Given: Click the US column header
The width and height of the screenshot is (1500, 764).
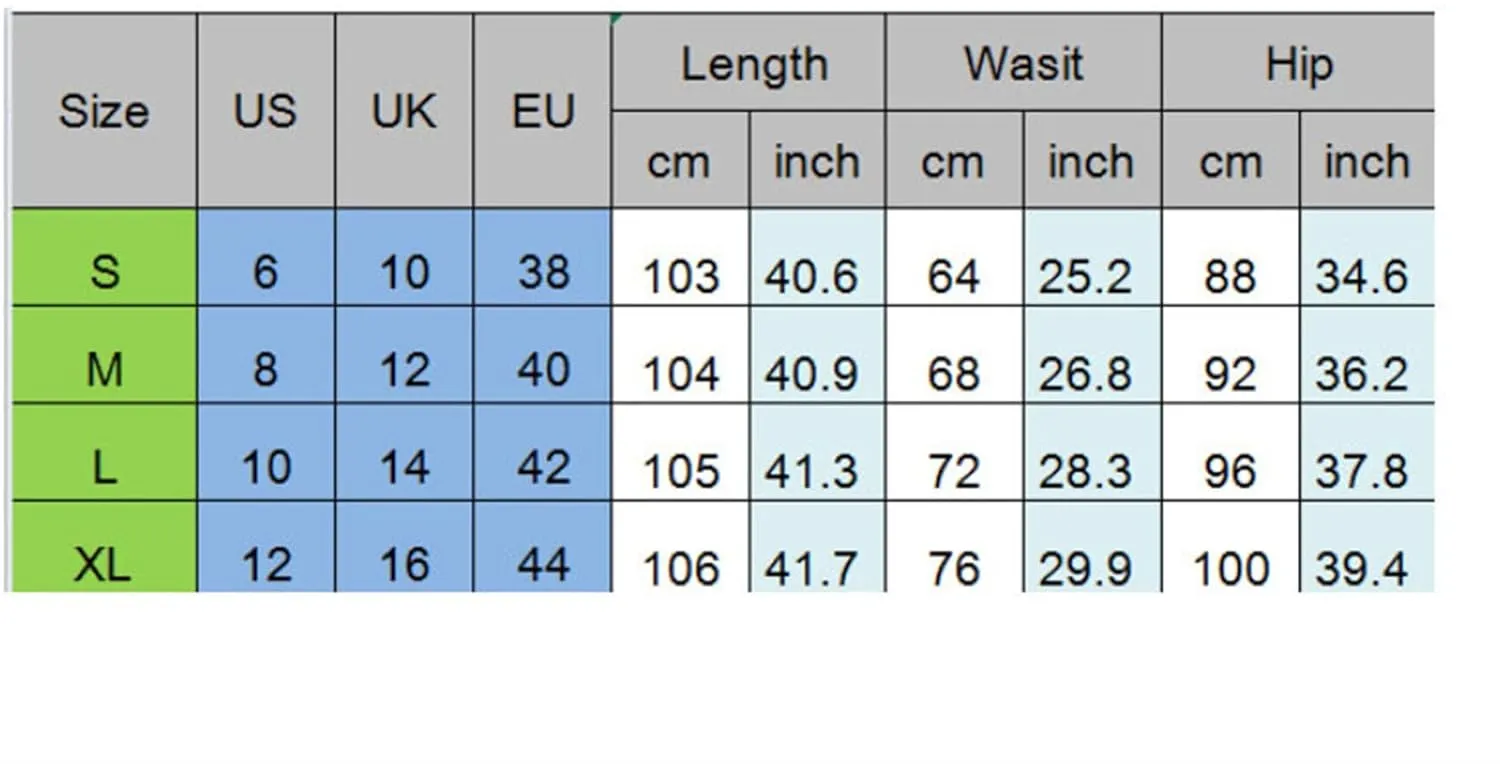Looking at the screenshot, I should pos(266,111).
